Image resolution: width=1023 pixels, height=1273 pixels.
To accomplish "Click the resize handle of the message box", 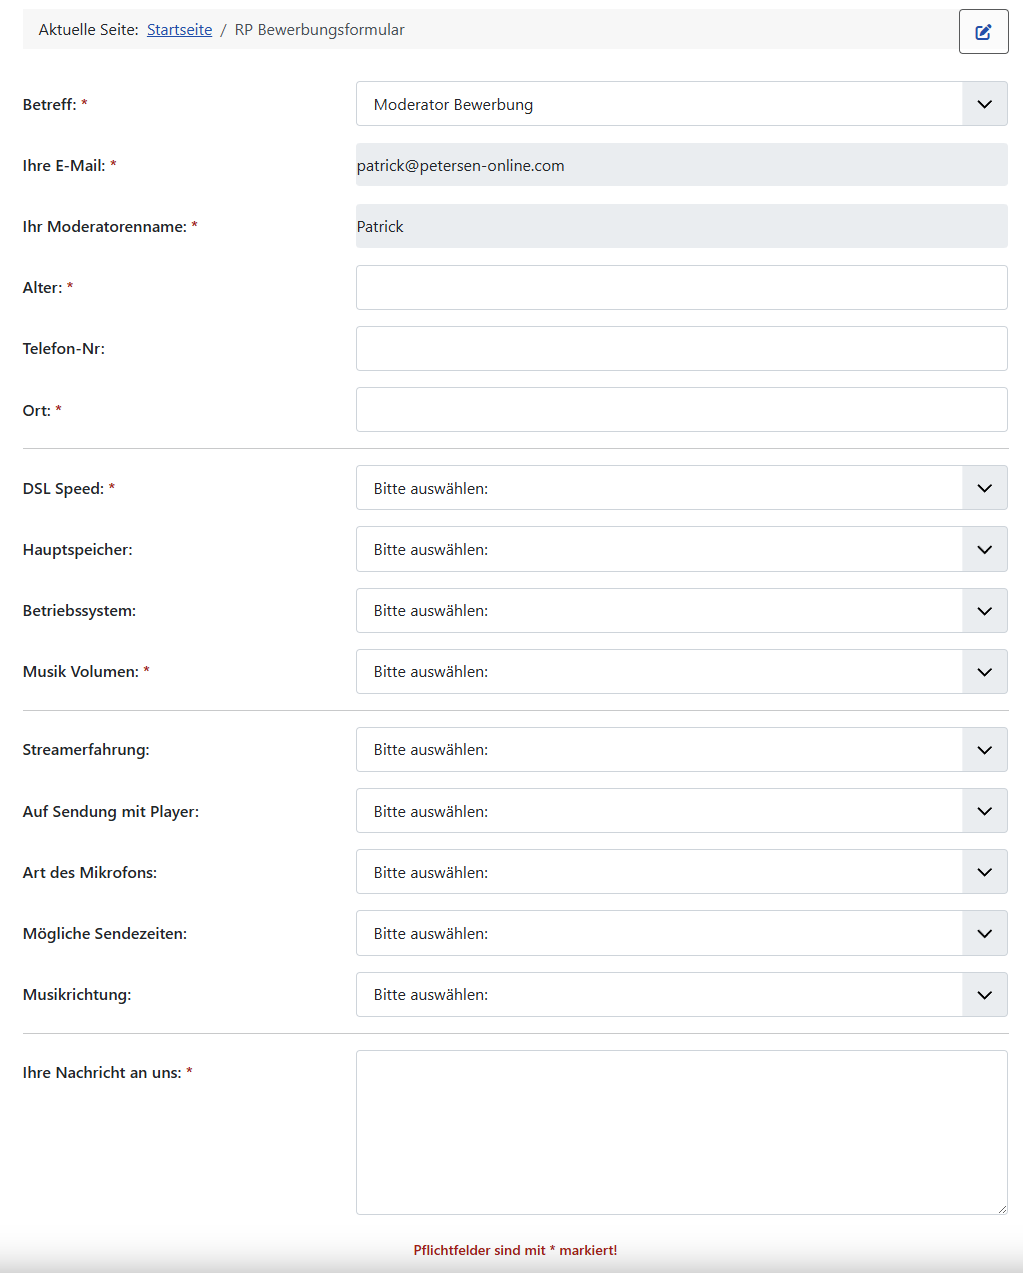I will [x=1003, y=1207].
